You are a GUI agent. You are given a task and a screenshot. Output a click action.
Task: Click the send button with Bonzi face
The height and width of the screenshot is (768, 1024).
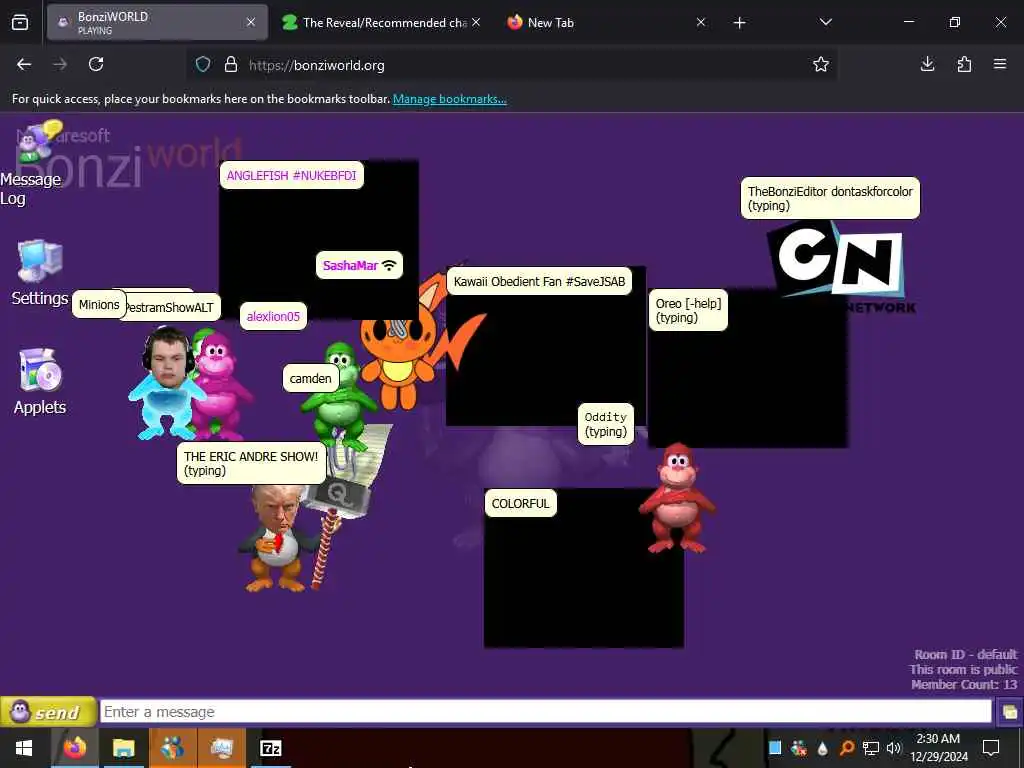(x=48, y=711)
